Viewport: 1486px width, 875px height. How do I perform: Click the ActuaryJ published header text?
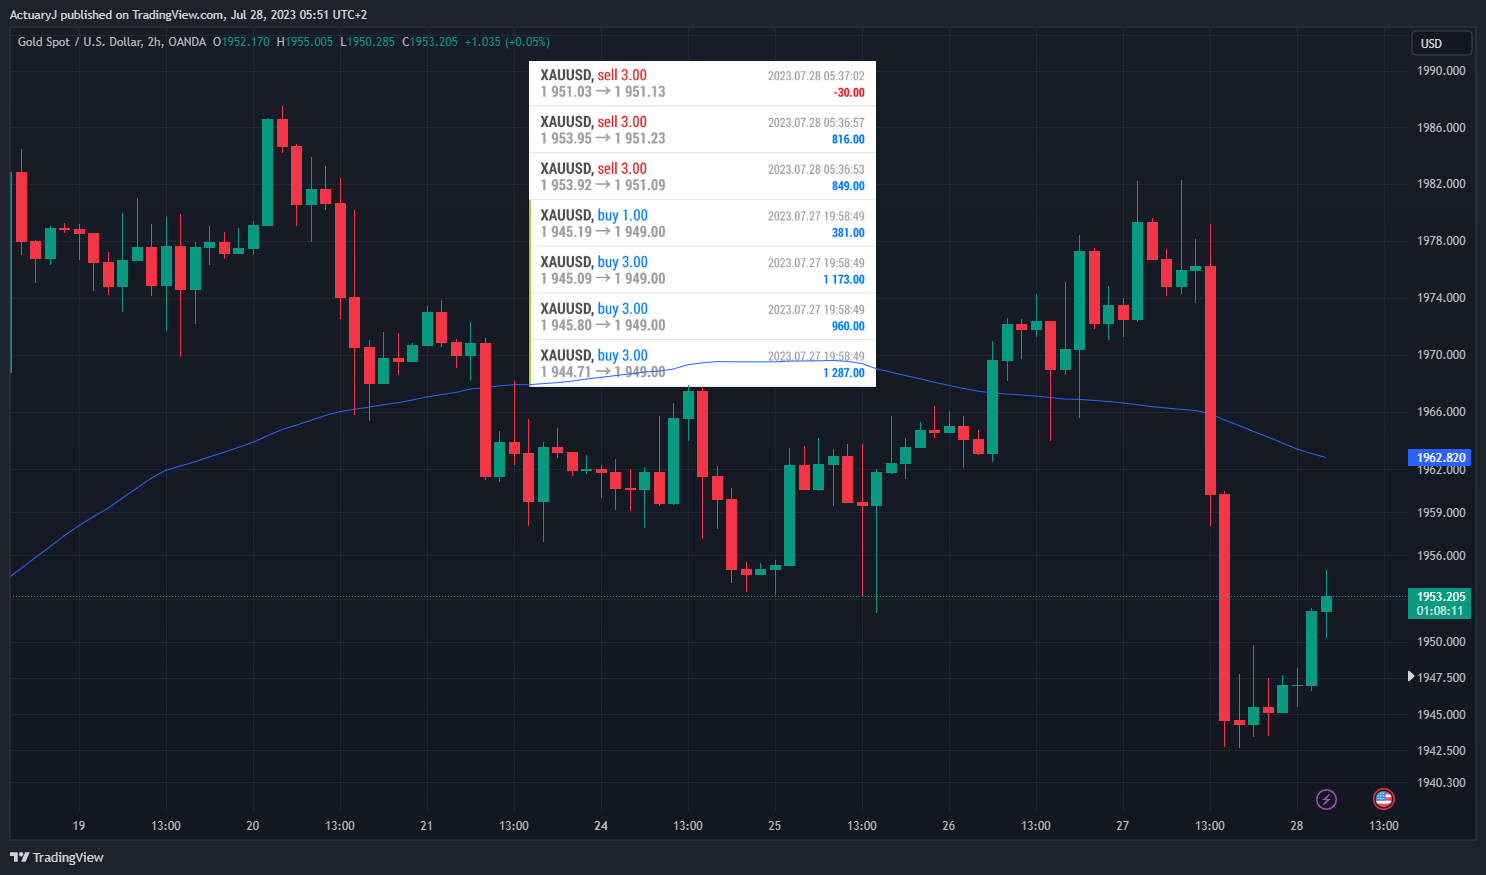tap(188, 14)
